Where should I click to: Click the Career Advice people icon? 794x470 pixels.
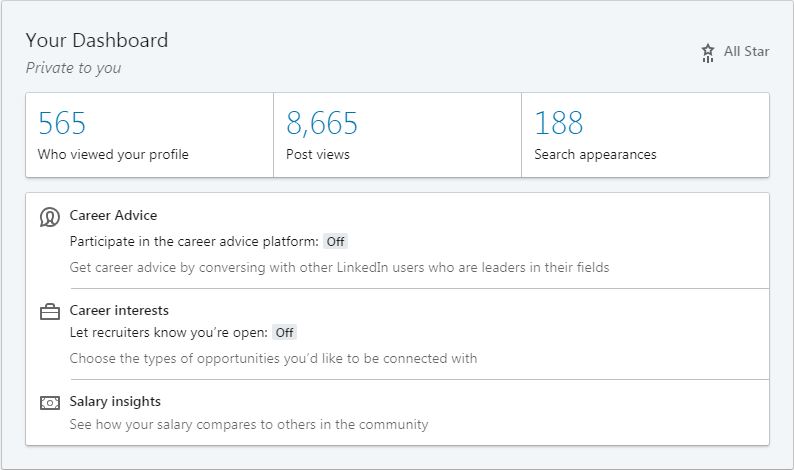tap(50, 217)
